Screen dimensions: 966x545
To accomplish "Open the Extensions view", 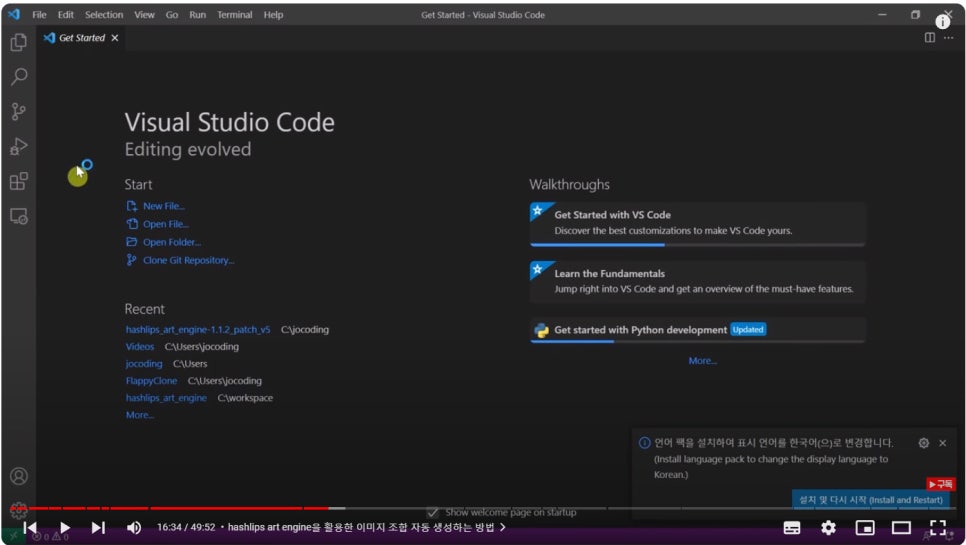I will tap(18, 181).
